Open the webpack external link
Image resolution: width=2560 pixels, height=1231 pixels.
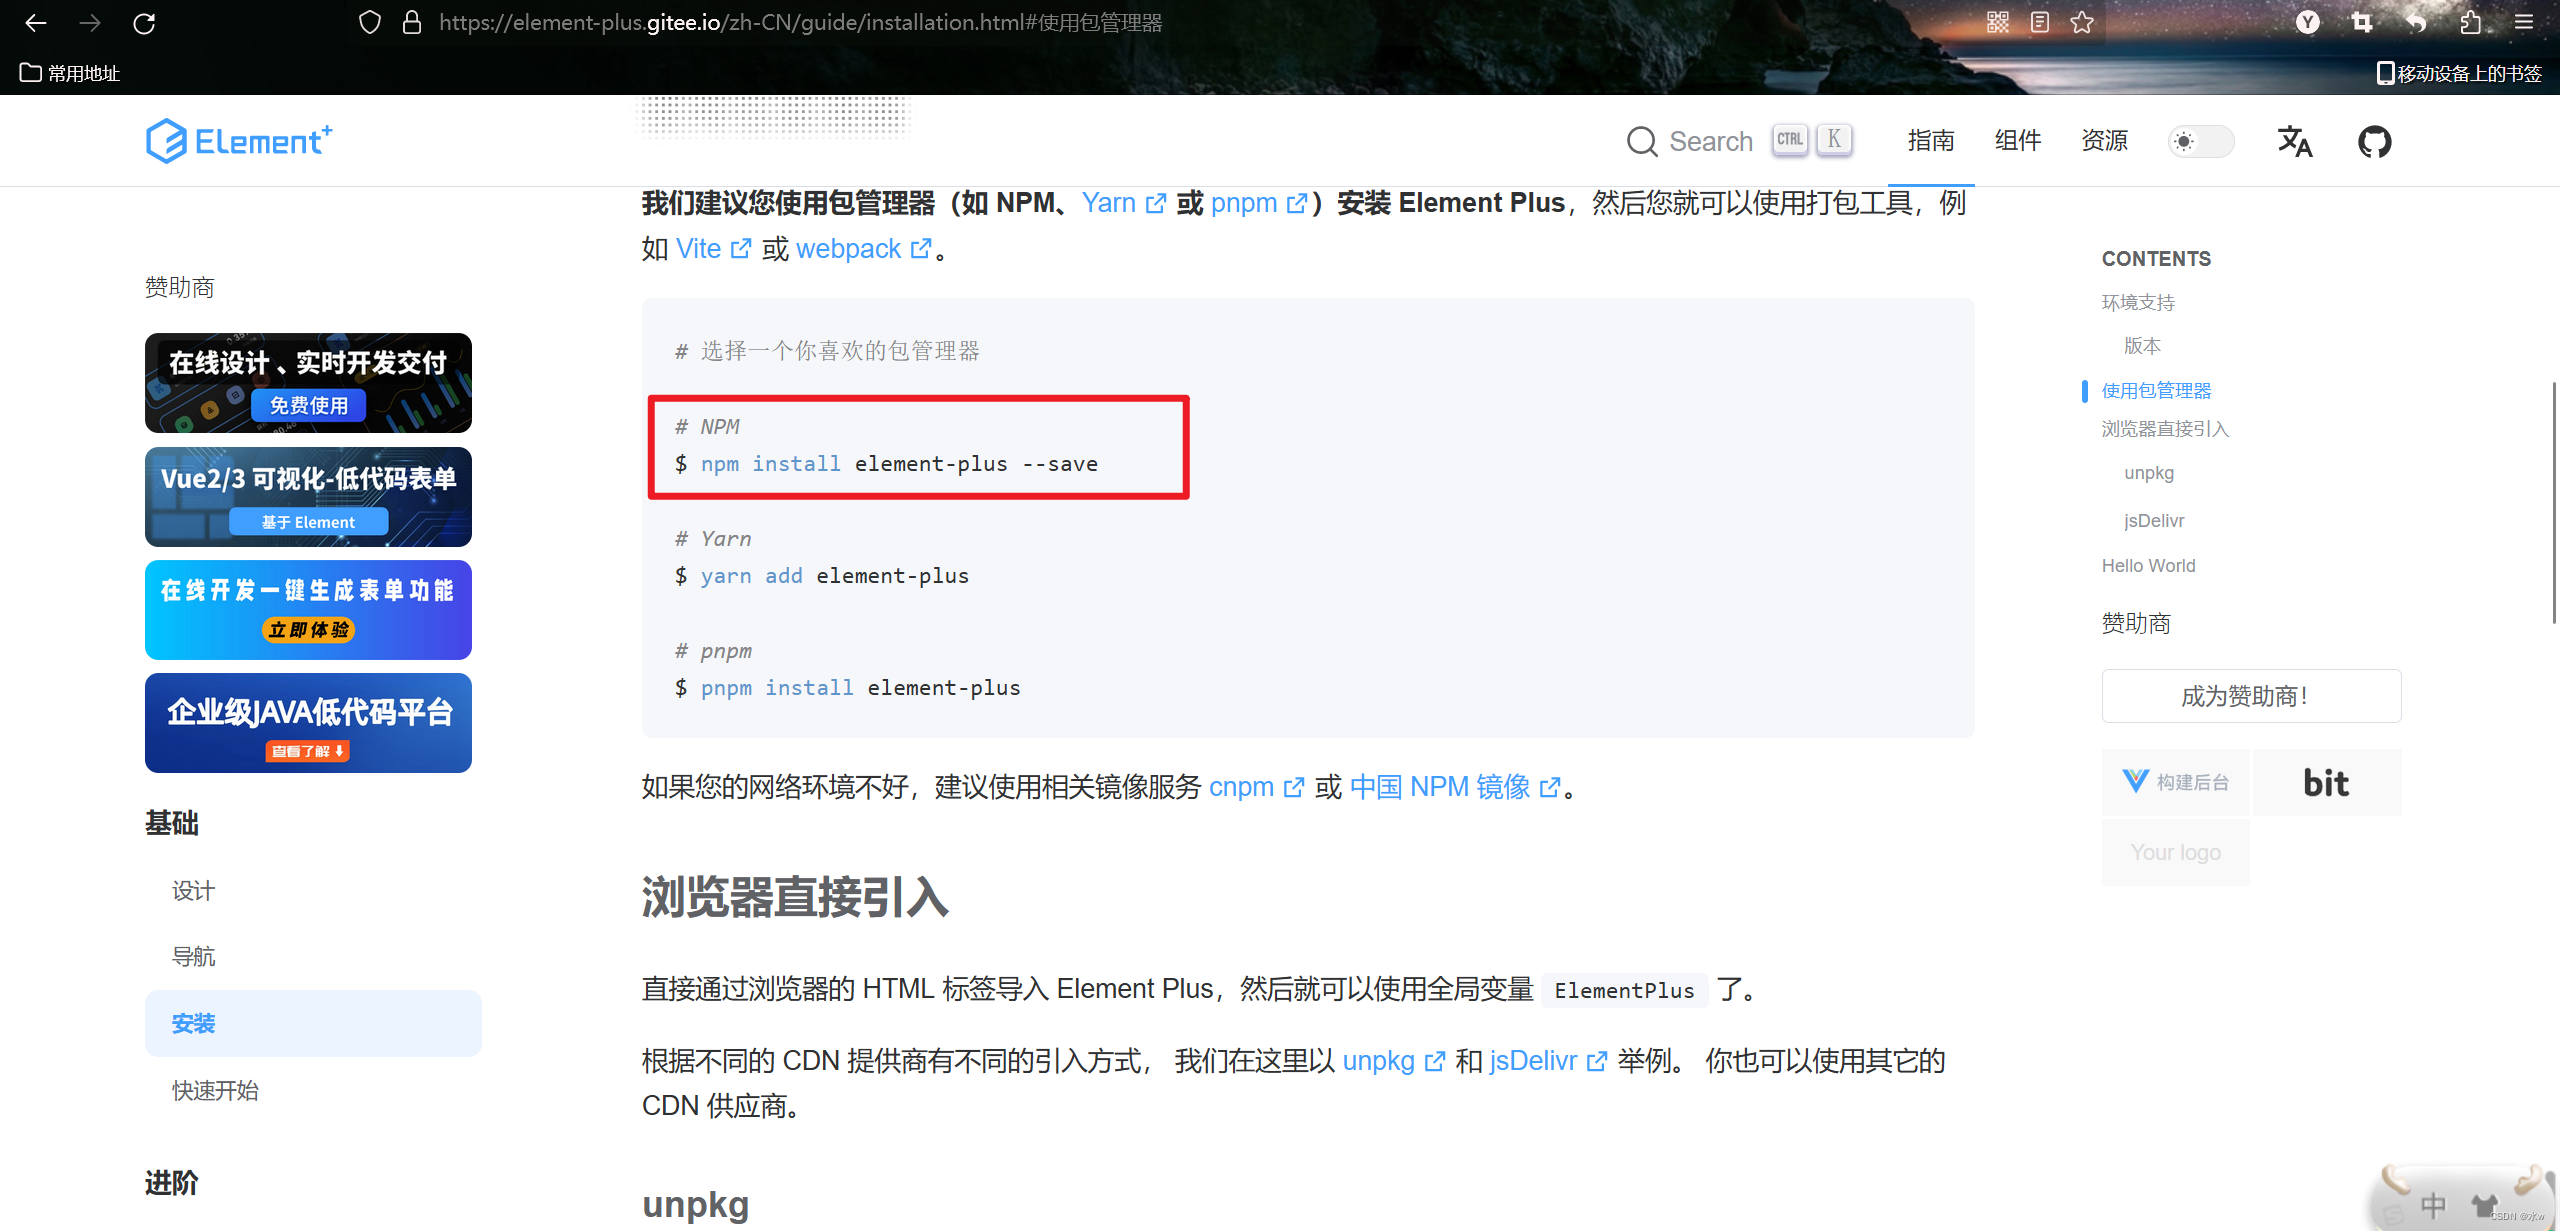(864, 249)
